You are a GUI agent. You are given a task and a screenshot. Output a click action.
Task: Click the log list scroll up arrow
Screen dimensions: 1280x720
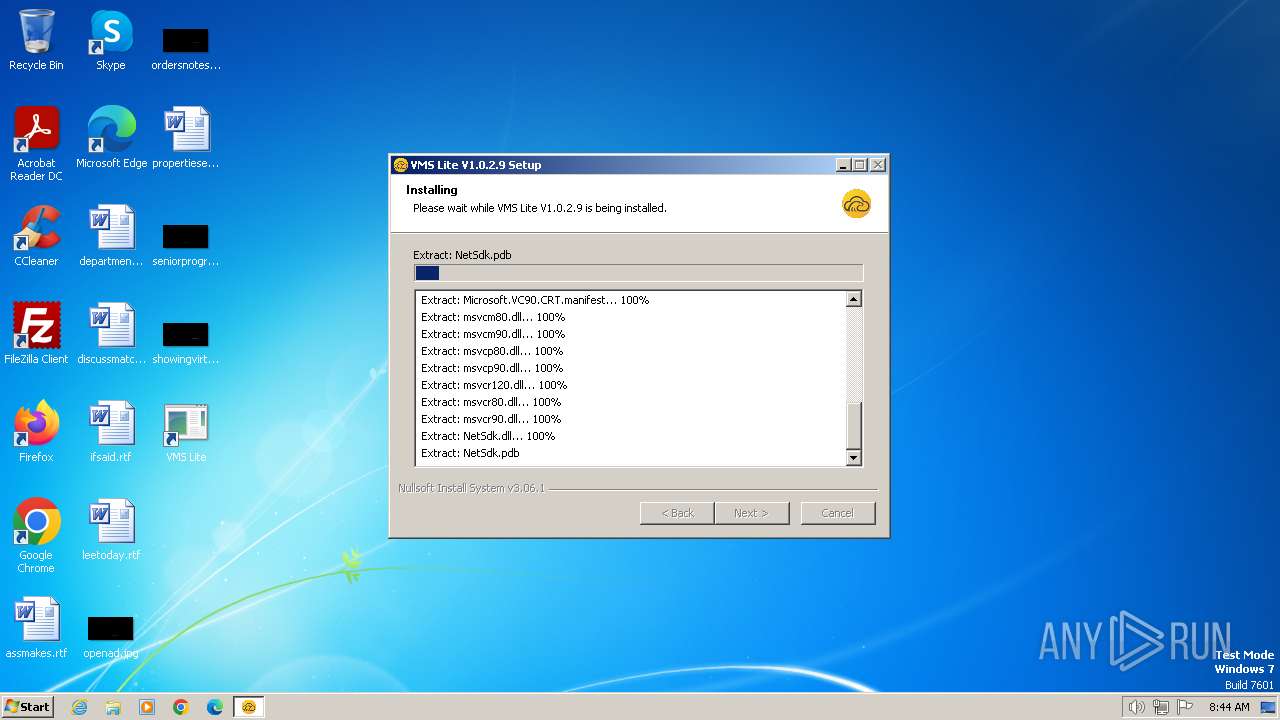(x=854, y=299)
